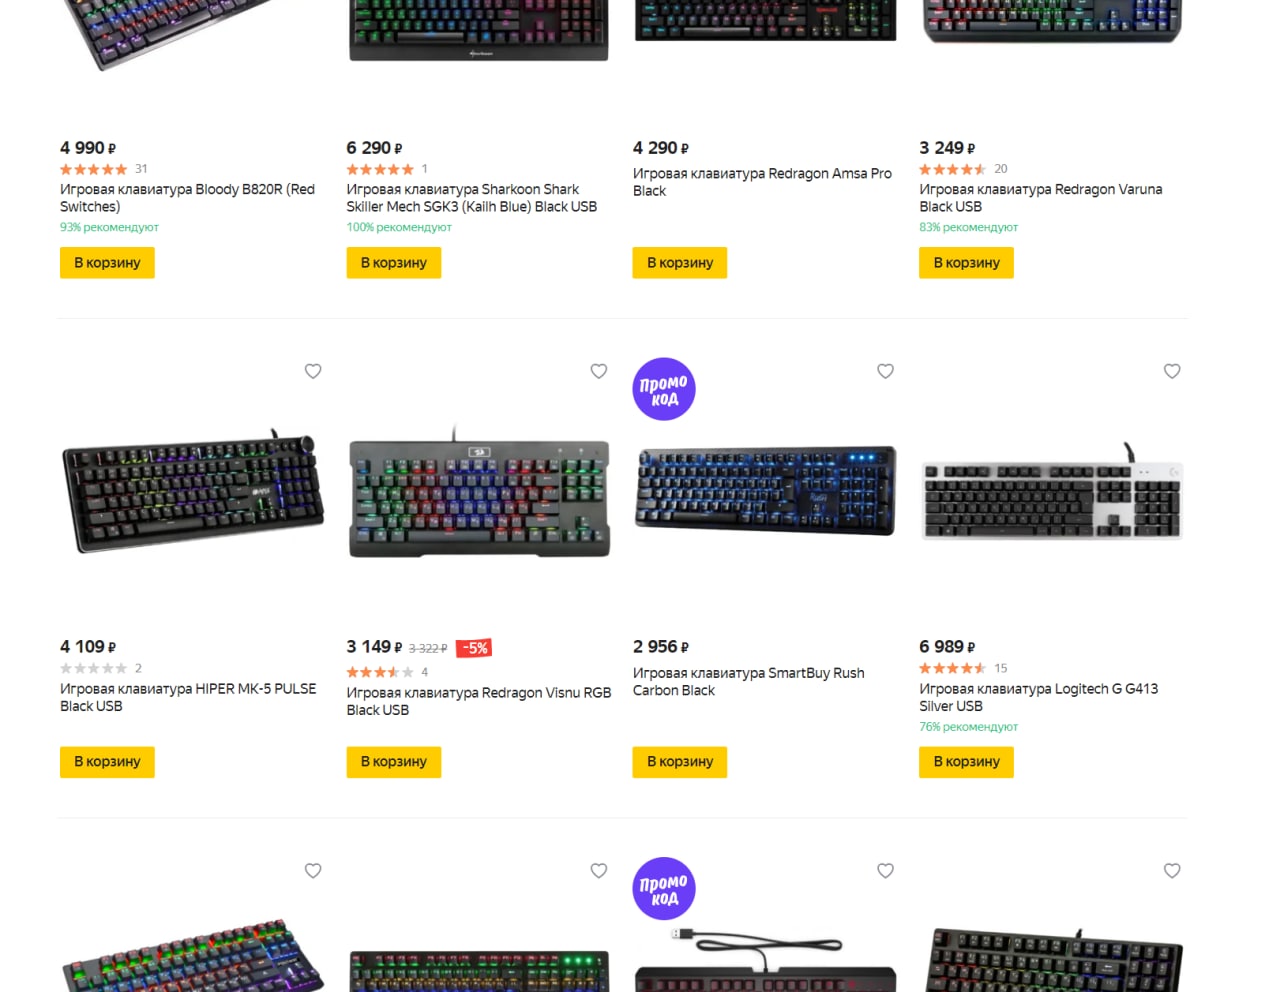Click heart icon on Logitech G G413
Screen dimensions: 1280x992
click(x=1172, y=371)
